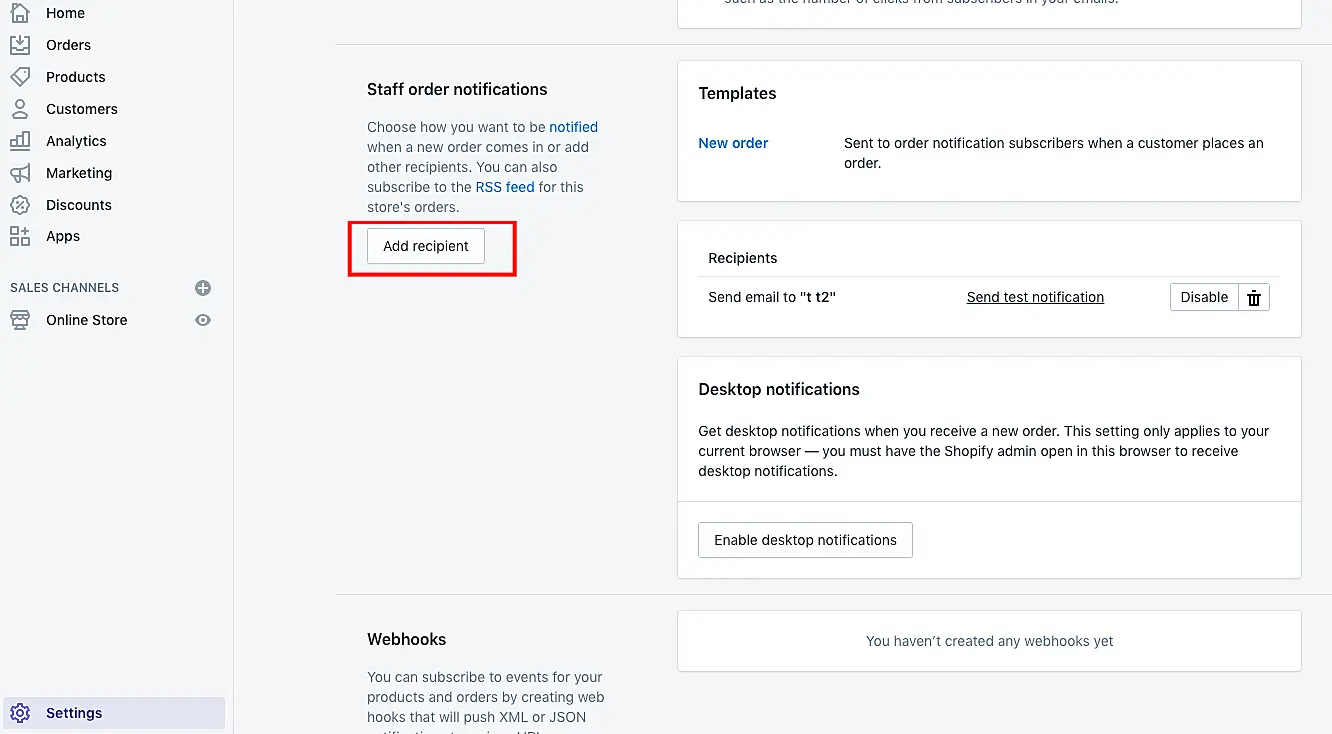This screenshot has width=1332, height=734.
Task: Click the Discounts badge icon
Action: (x=20, y=205)
